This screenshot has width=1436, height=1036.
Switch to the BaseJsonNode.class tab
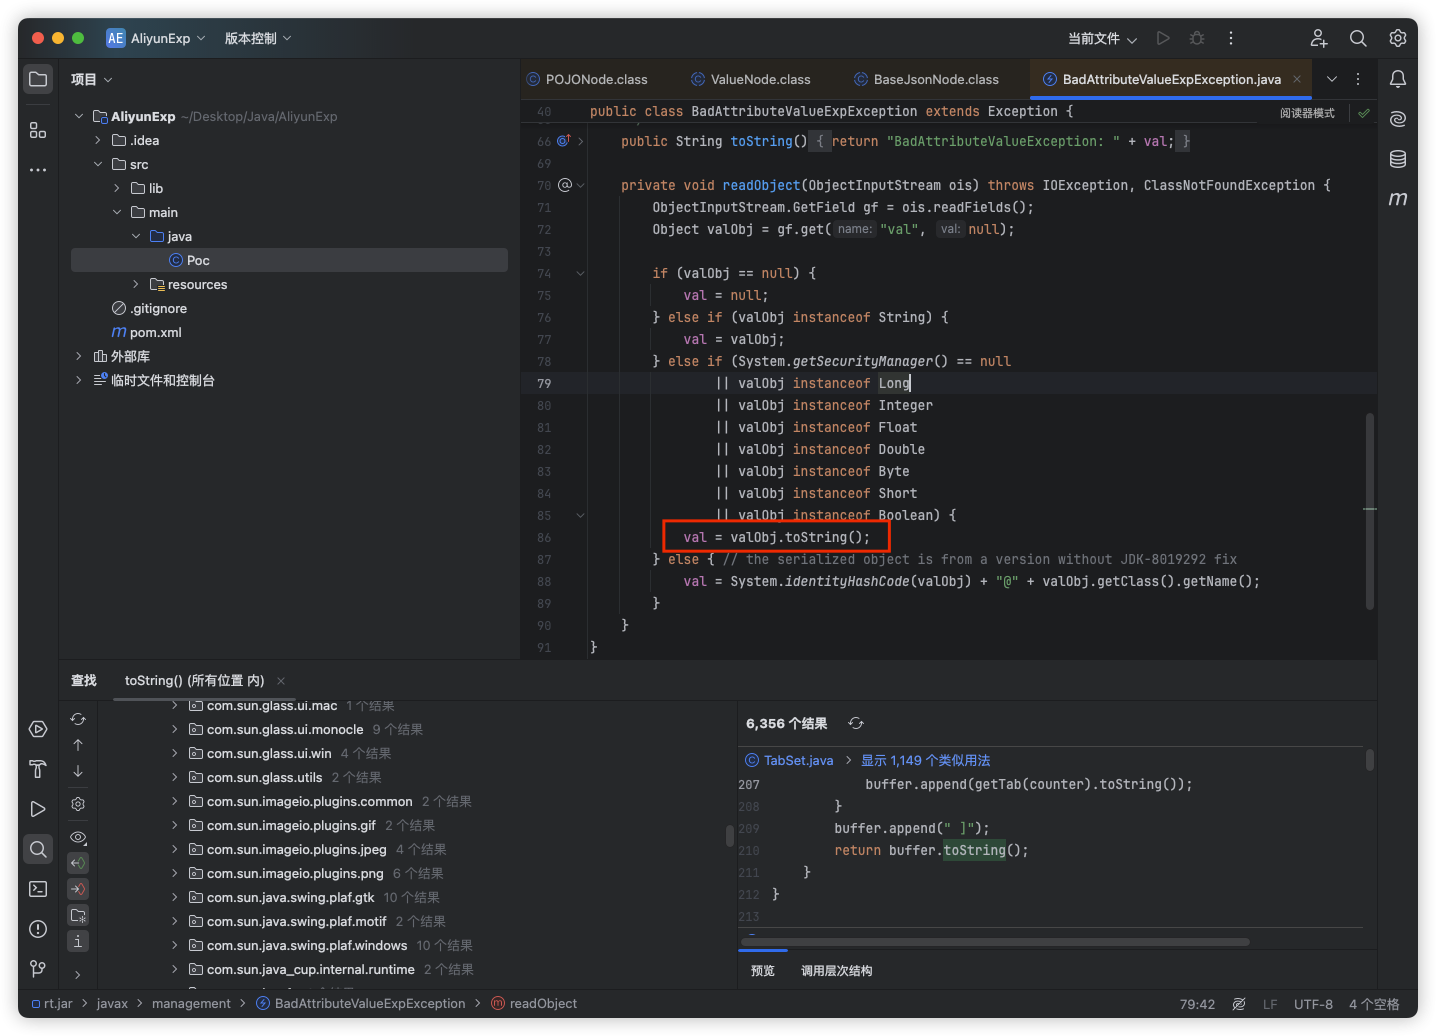coord(926,79)
